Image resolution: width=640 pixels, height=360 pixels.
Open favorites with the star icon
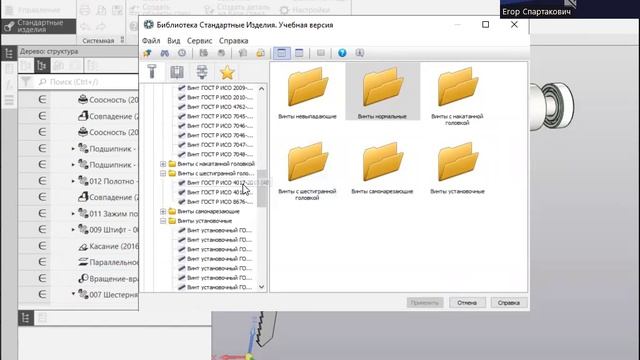227,72
